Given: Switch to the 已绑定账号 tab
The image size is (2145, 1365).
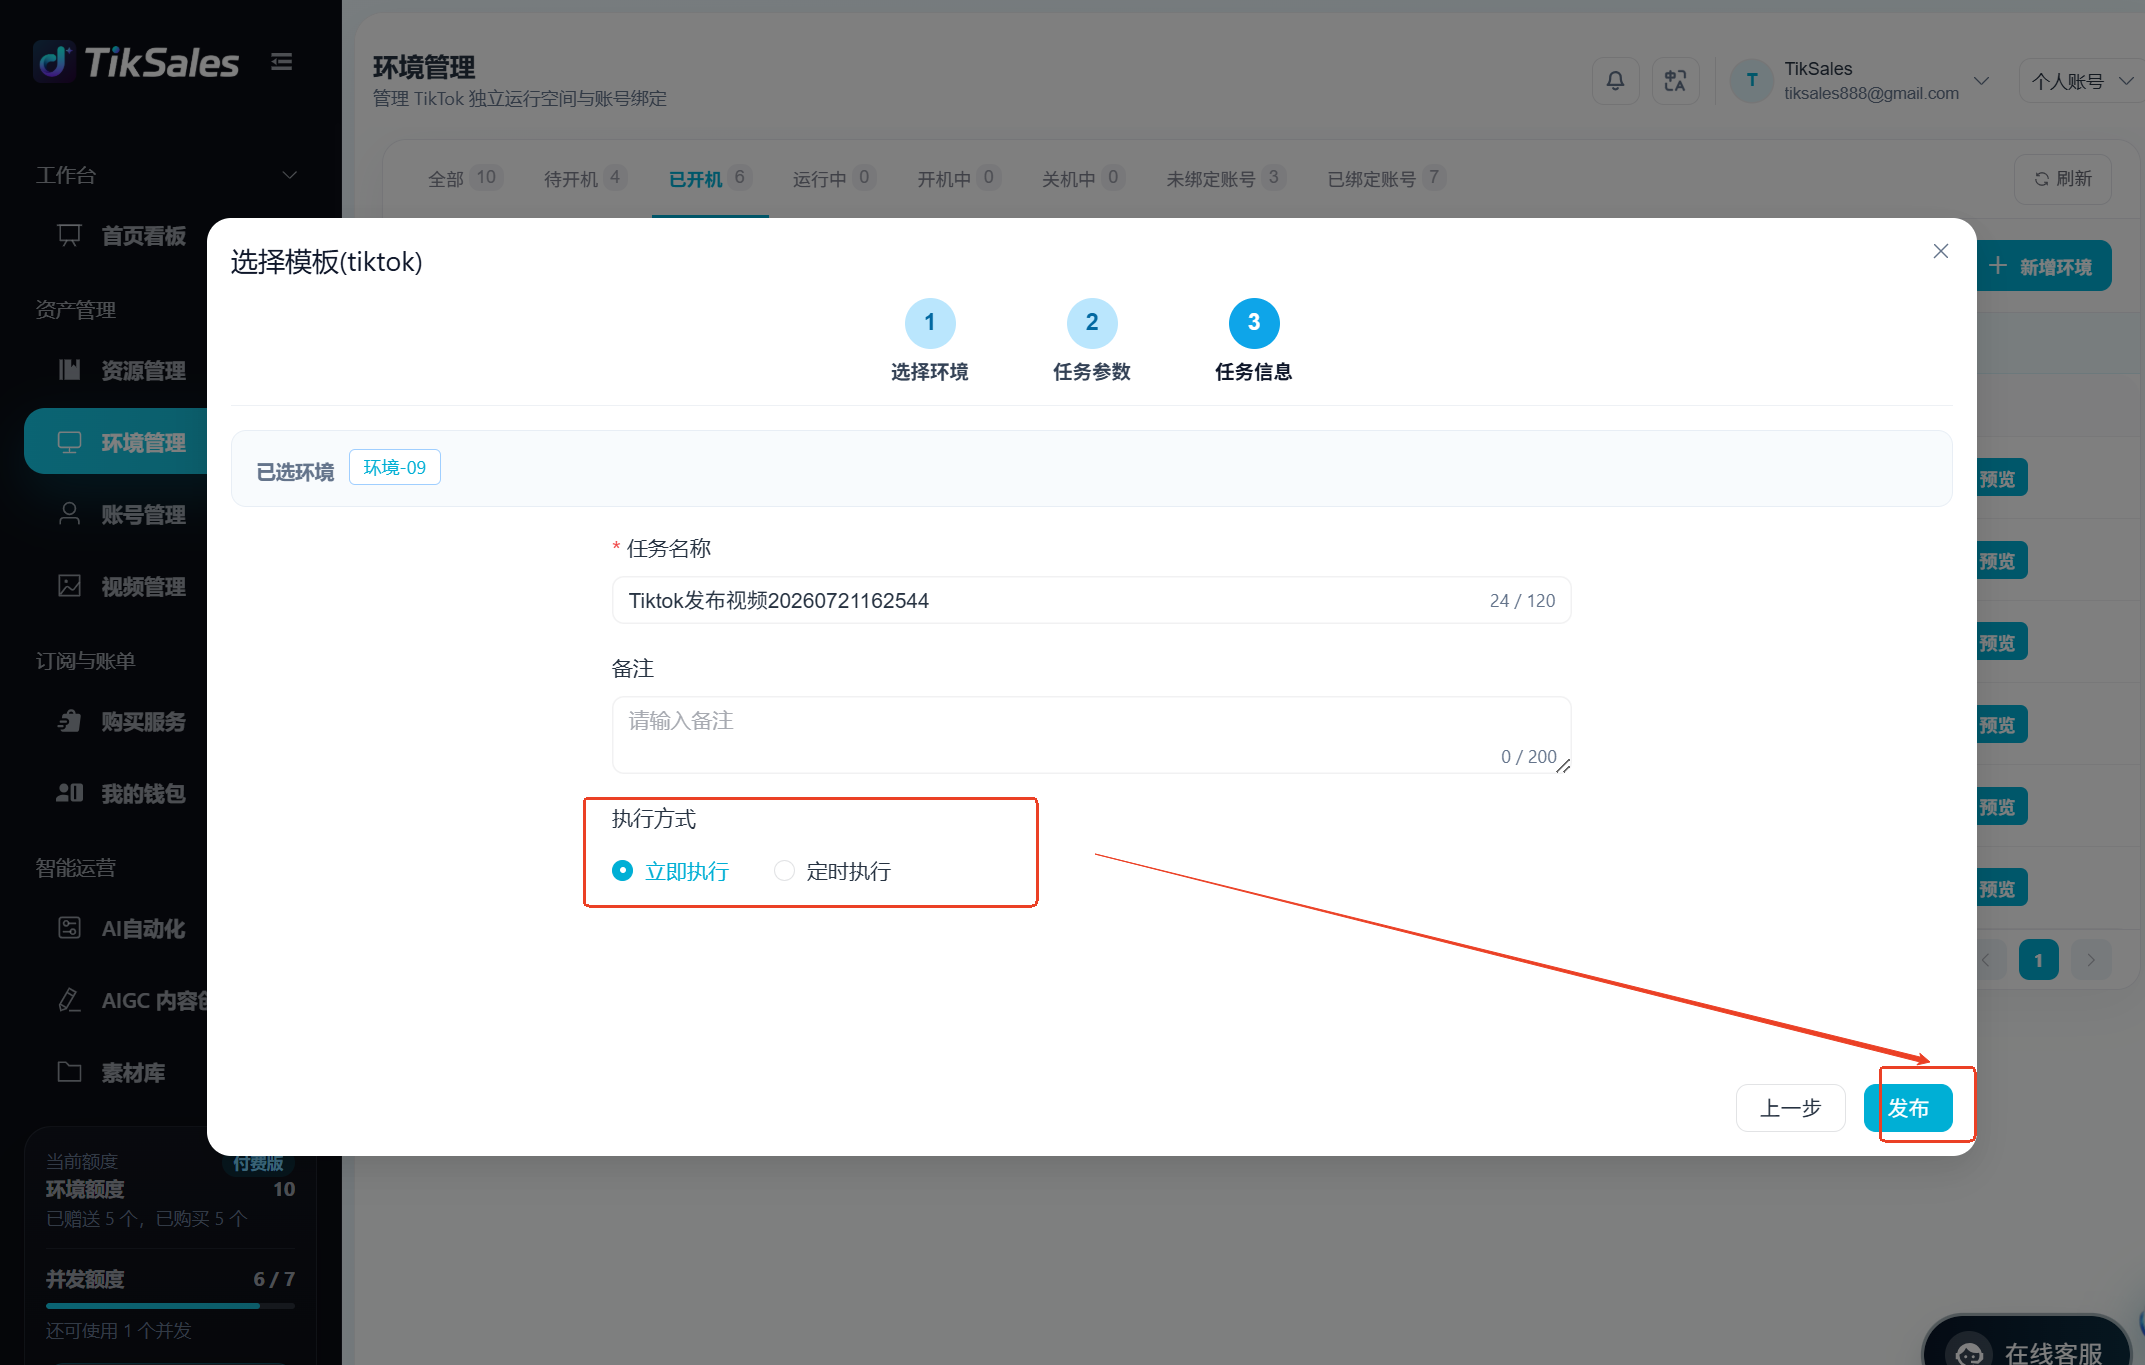Looking at the screenshot, I should [x=1385, y=178].
